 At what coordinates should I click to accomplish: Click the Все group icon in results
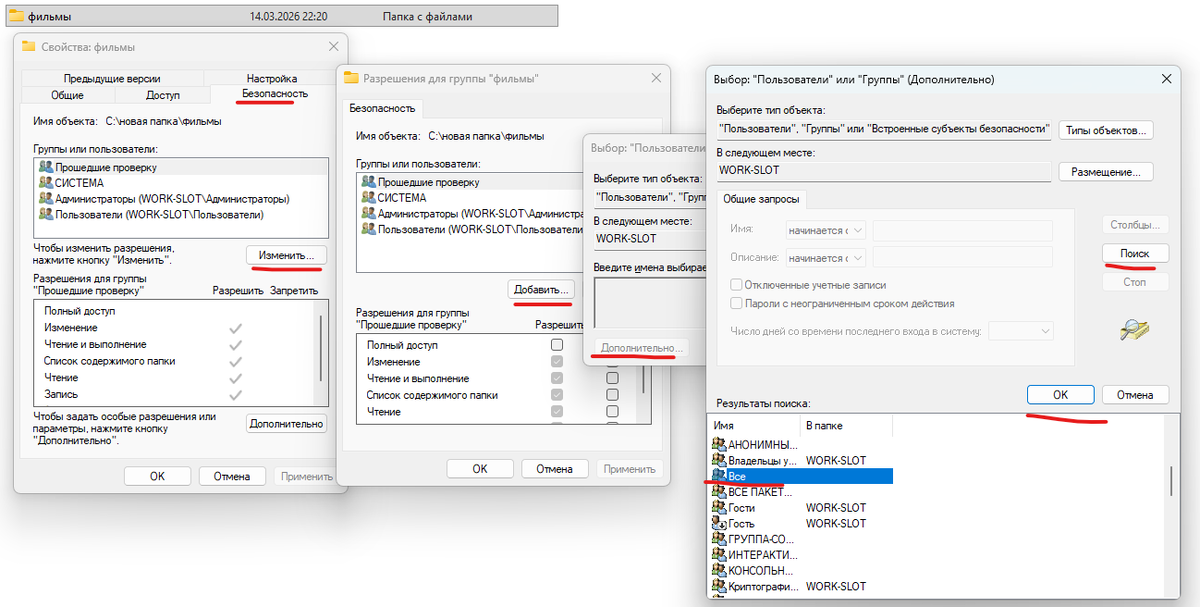[718, 476]
